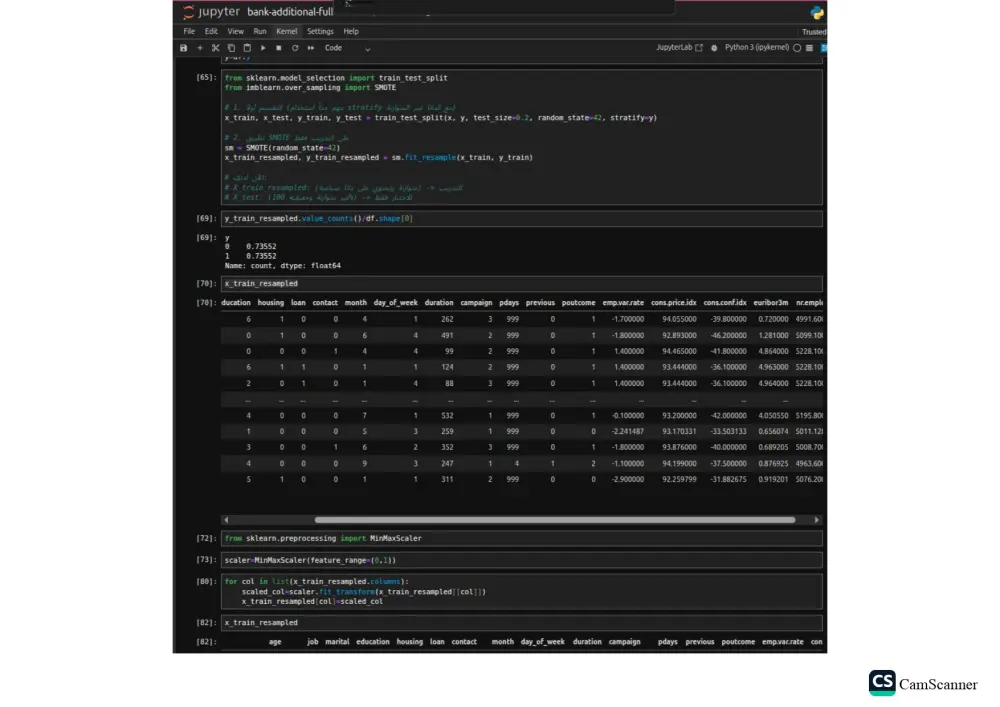The height and width of the screenshot is (707, 1000).
Task: Insert a new cell with the plus icon
Action: (199, 47)
